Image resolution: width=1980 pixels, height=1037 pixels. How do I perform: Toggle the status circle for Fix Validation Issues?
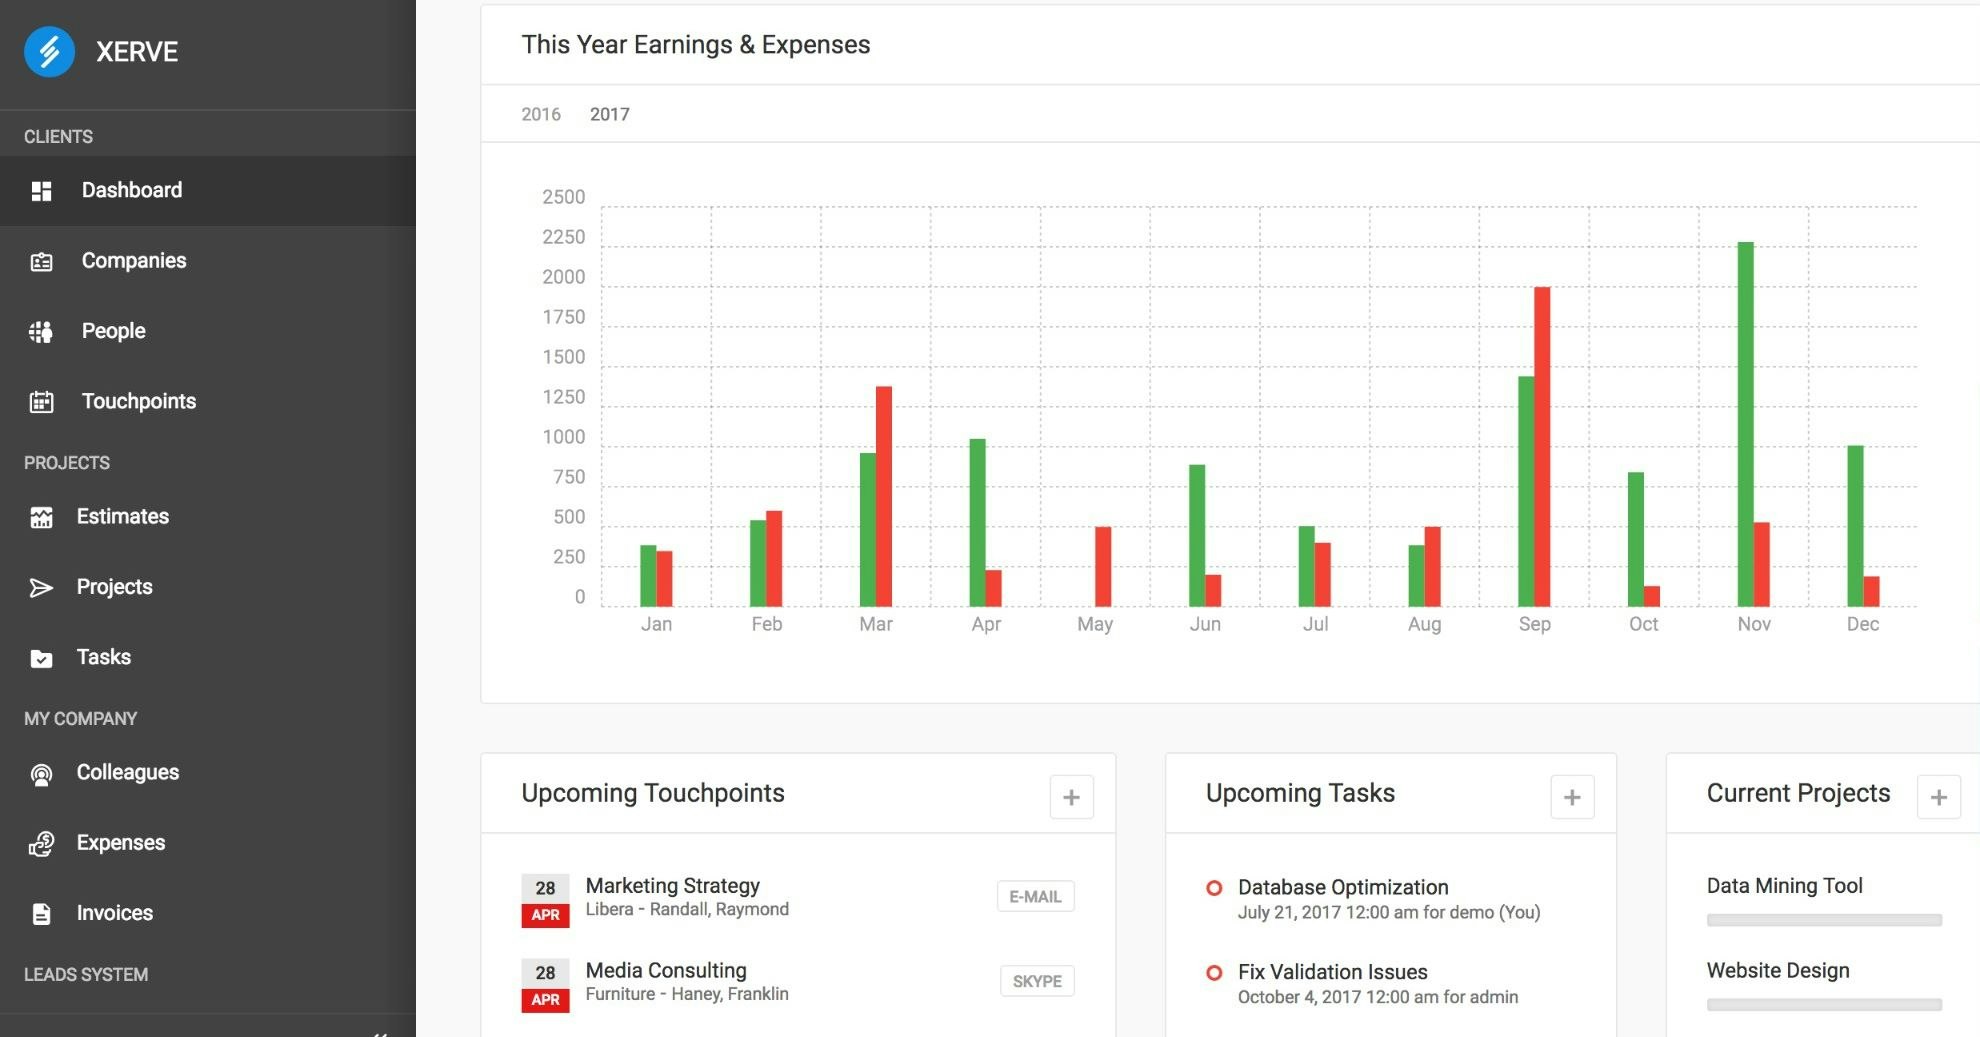pos(1216,971)
